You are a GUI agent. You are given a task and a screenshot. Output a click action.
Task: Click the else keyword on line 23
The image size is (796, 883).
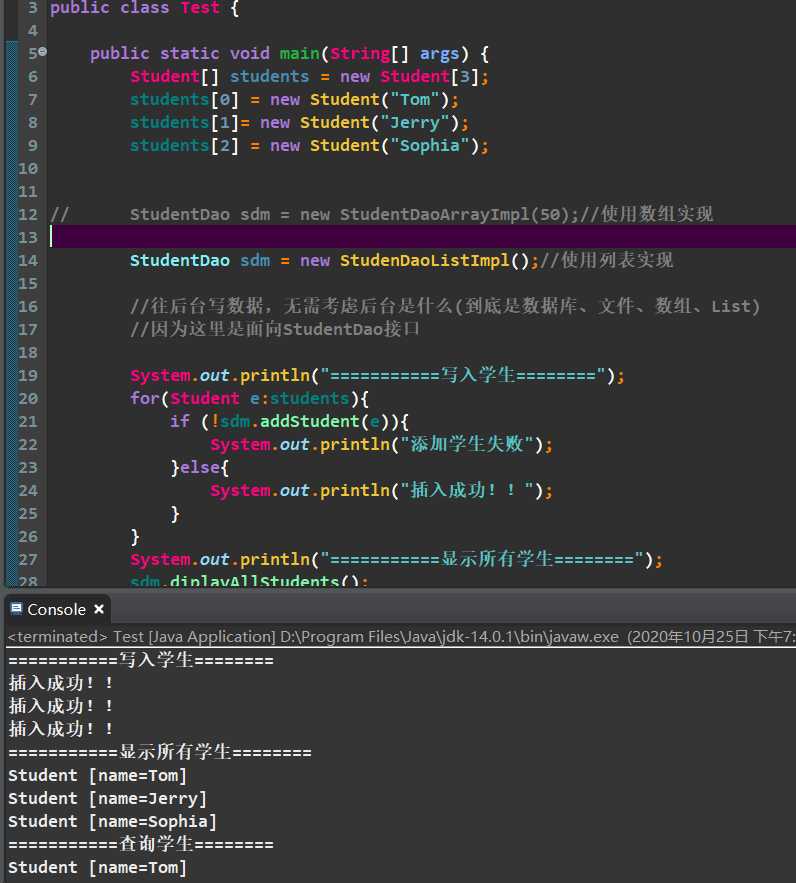tap(200, 467)
